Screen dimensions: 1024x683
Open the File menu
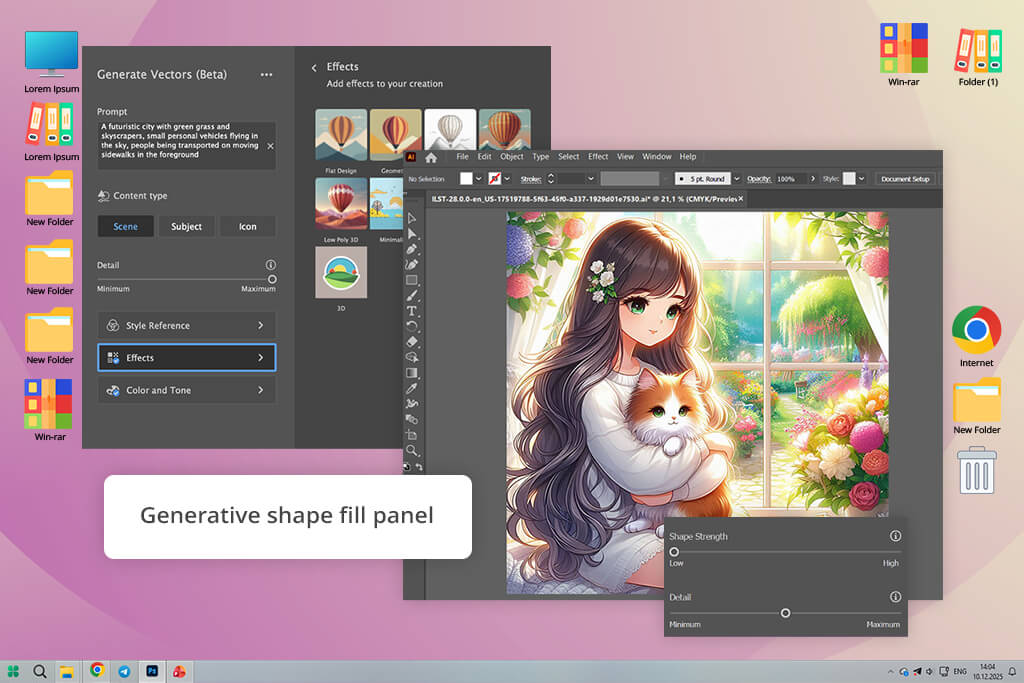click(462, 157)
